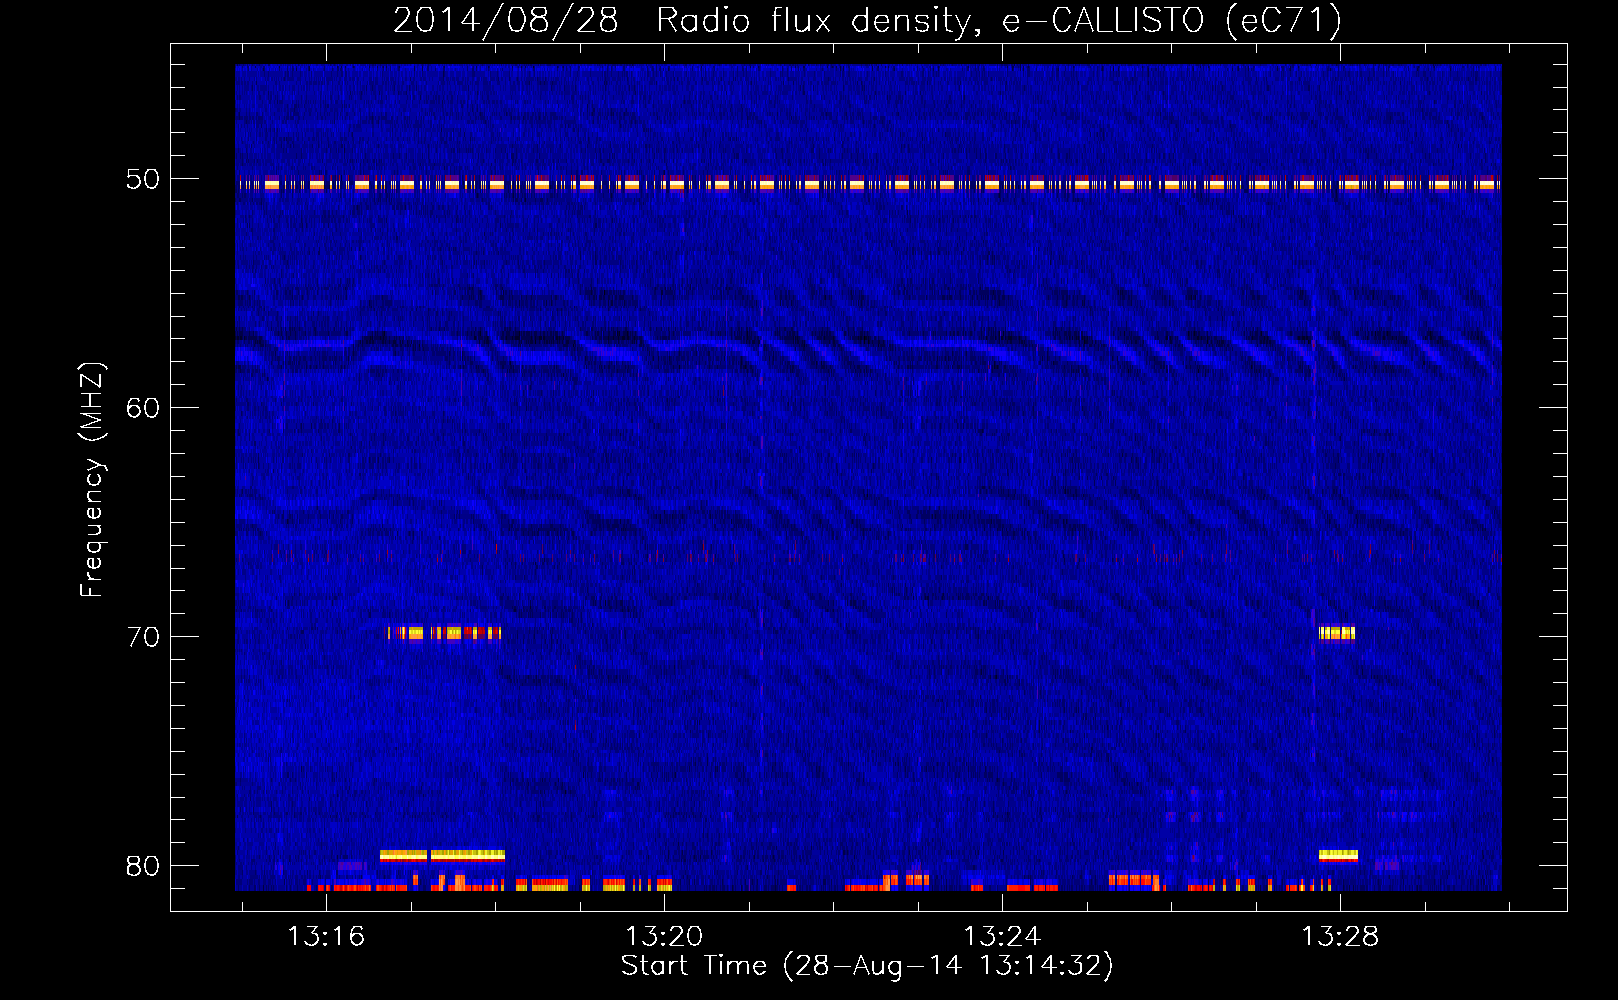Screen dimensions: 1618x1000
Task: Click the yellow 80 MHz band near 13:28
Action: point(1338,855)
